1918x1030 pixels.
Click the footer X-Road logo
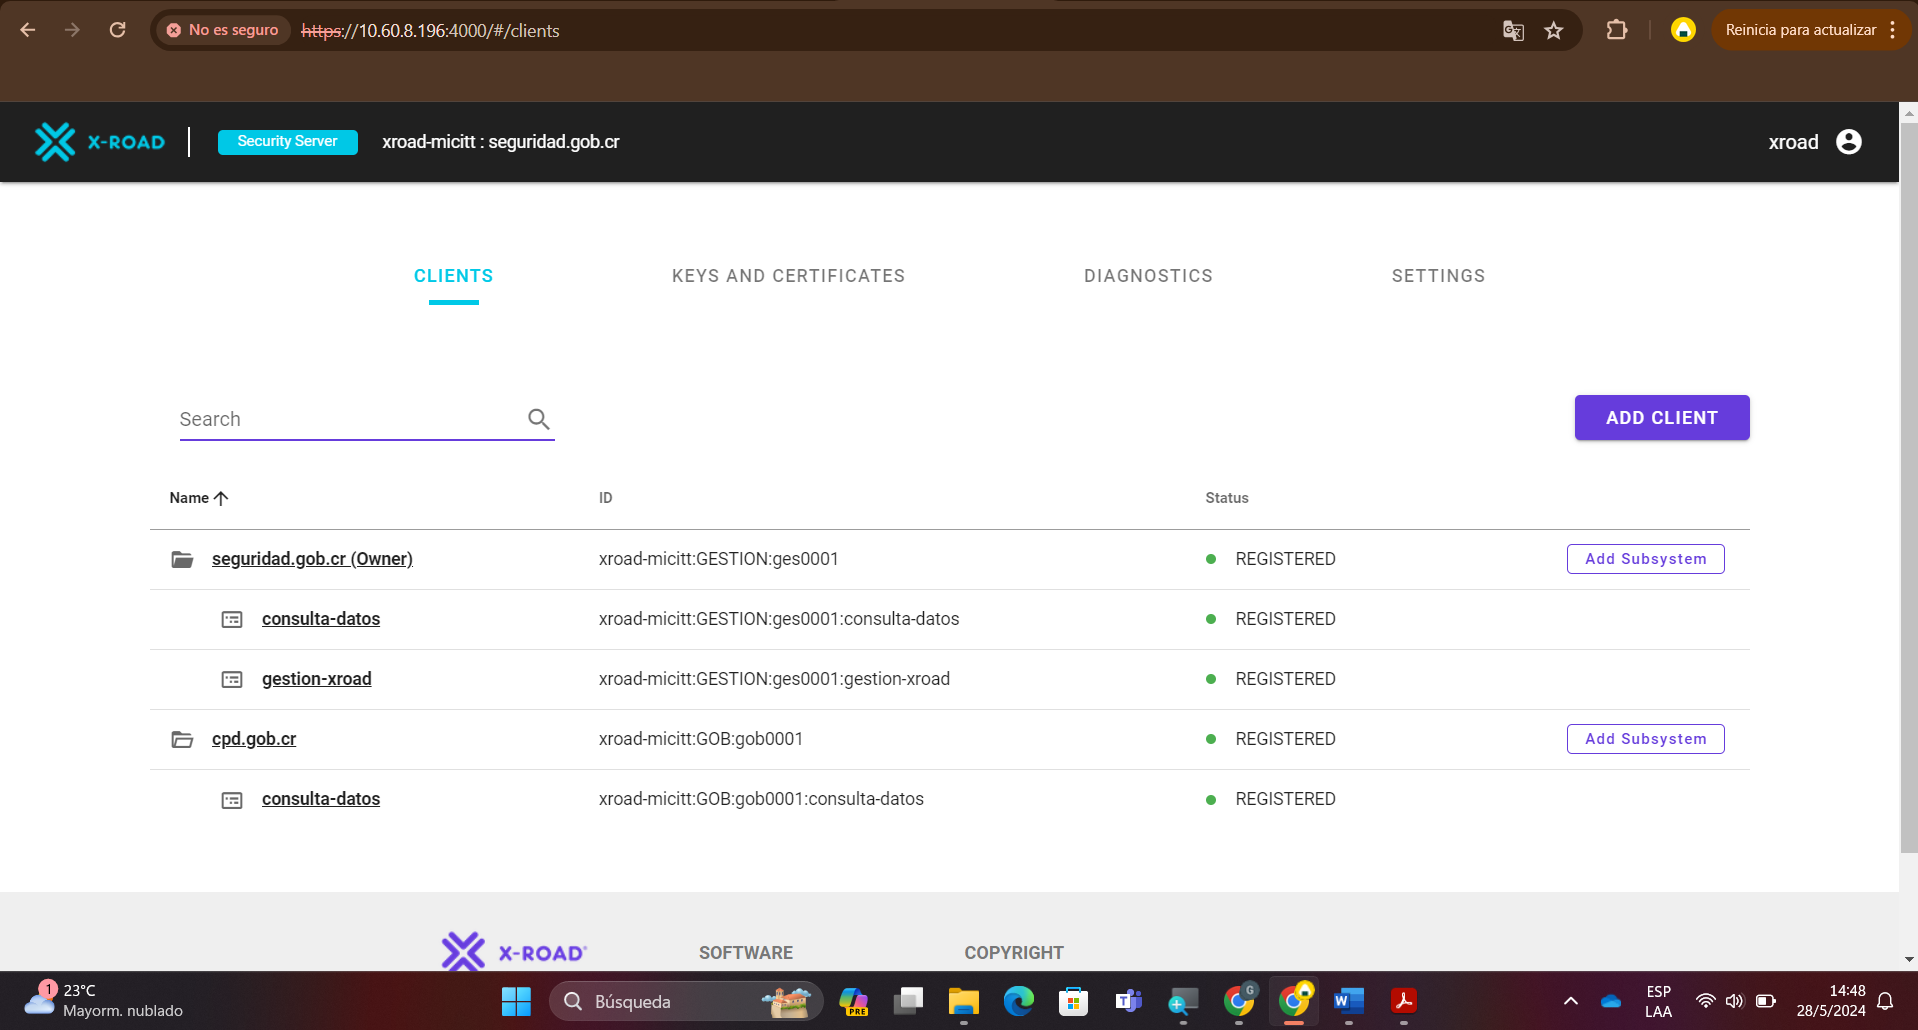pos(514,952)
